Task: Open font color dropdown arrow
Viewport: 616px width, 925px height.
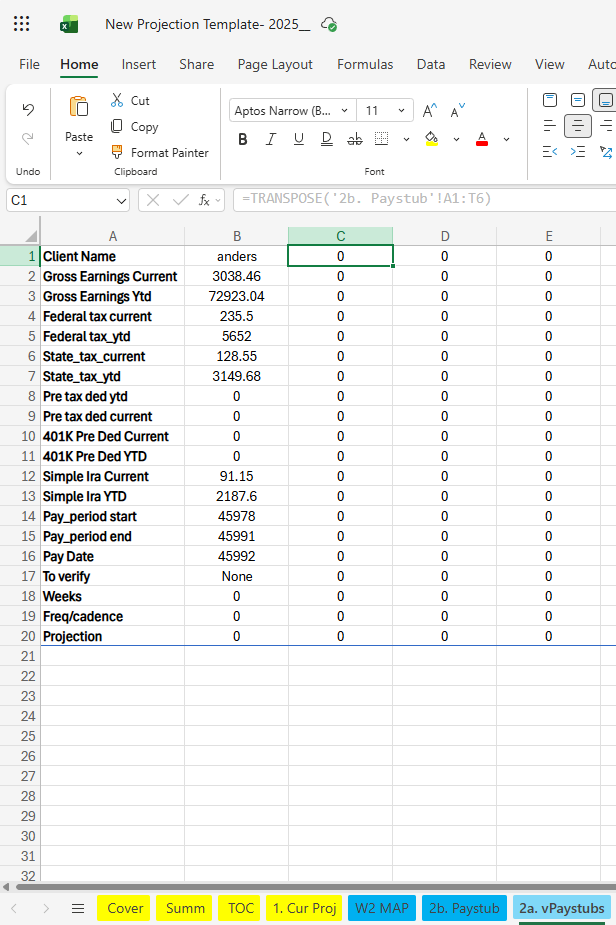Action: (506, 139)
